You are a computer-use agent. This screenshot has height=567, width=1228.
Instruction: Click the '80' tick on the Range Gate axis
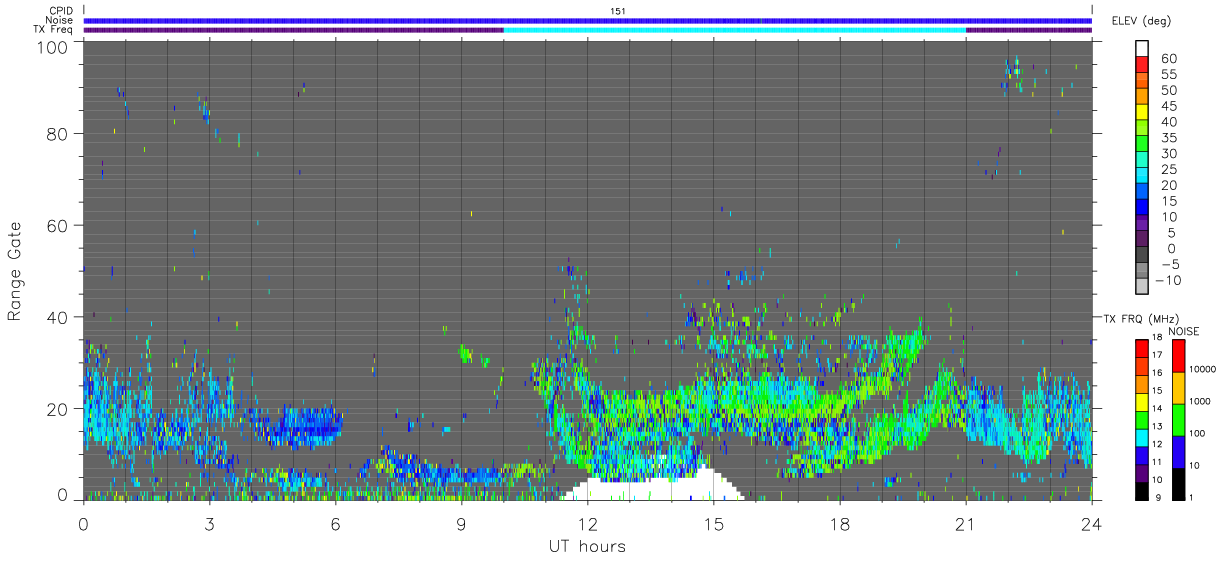58,133
